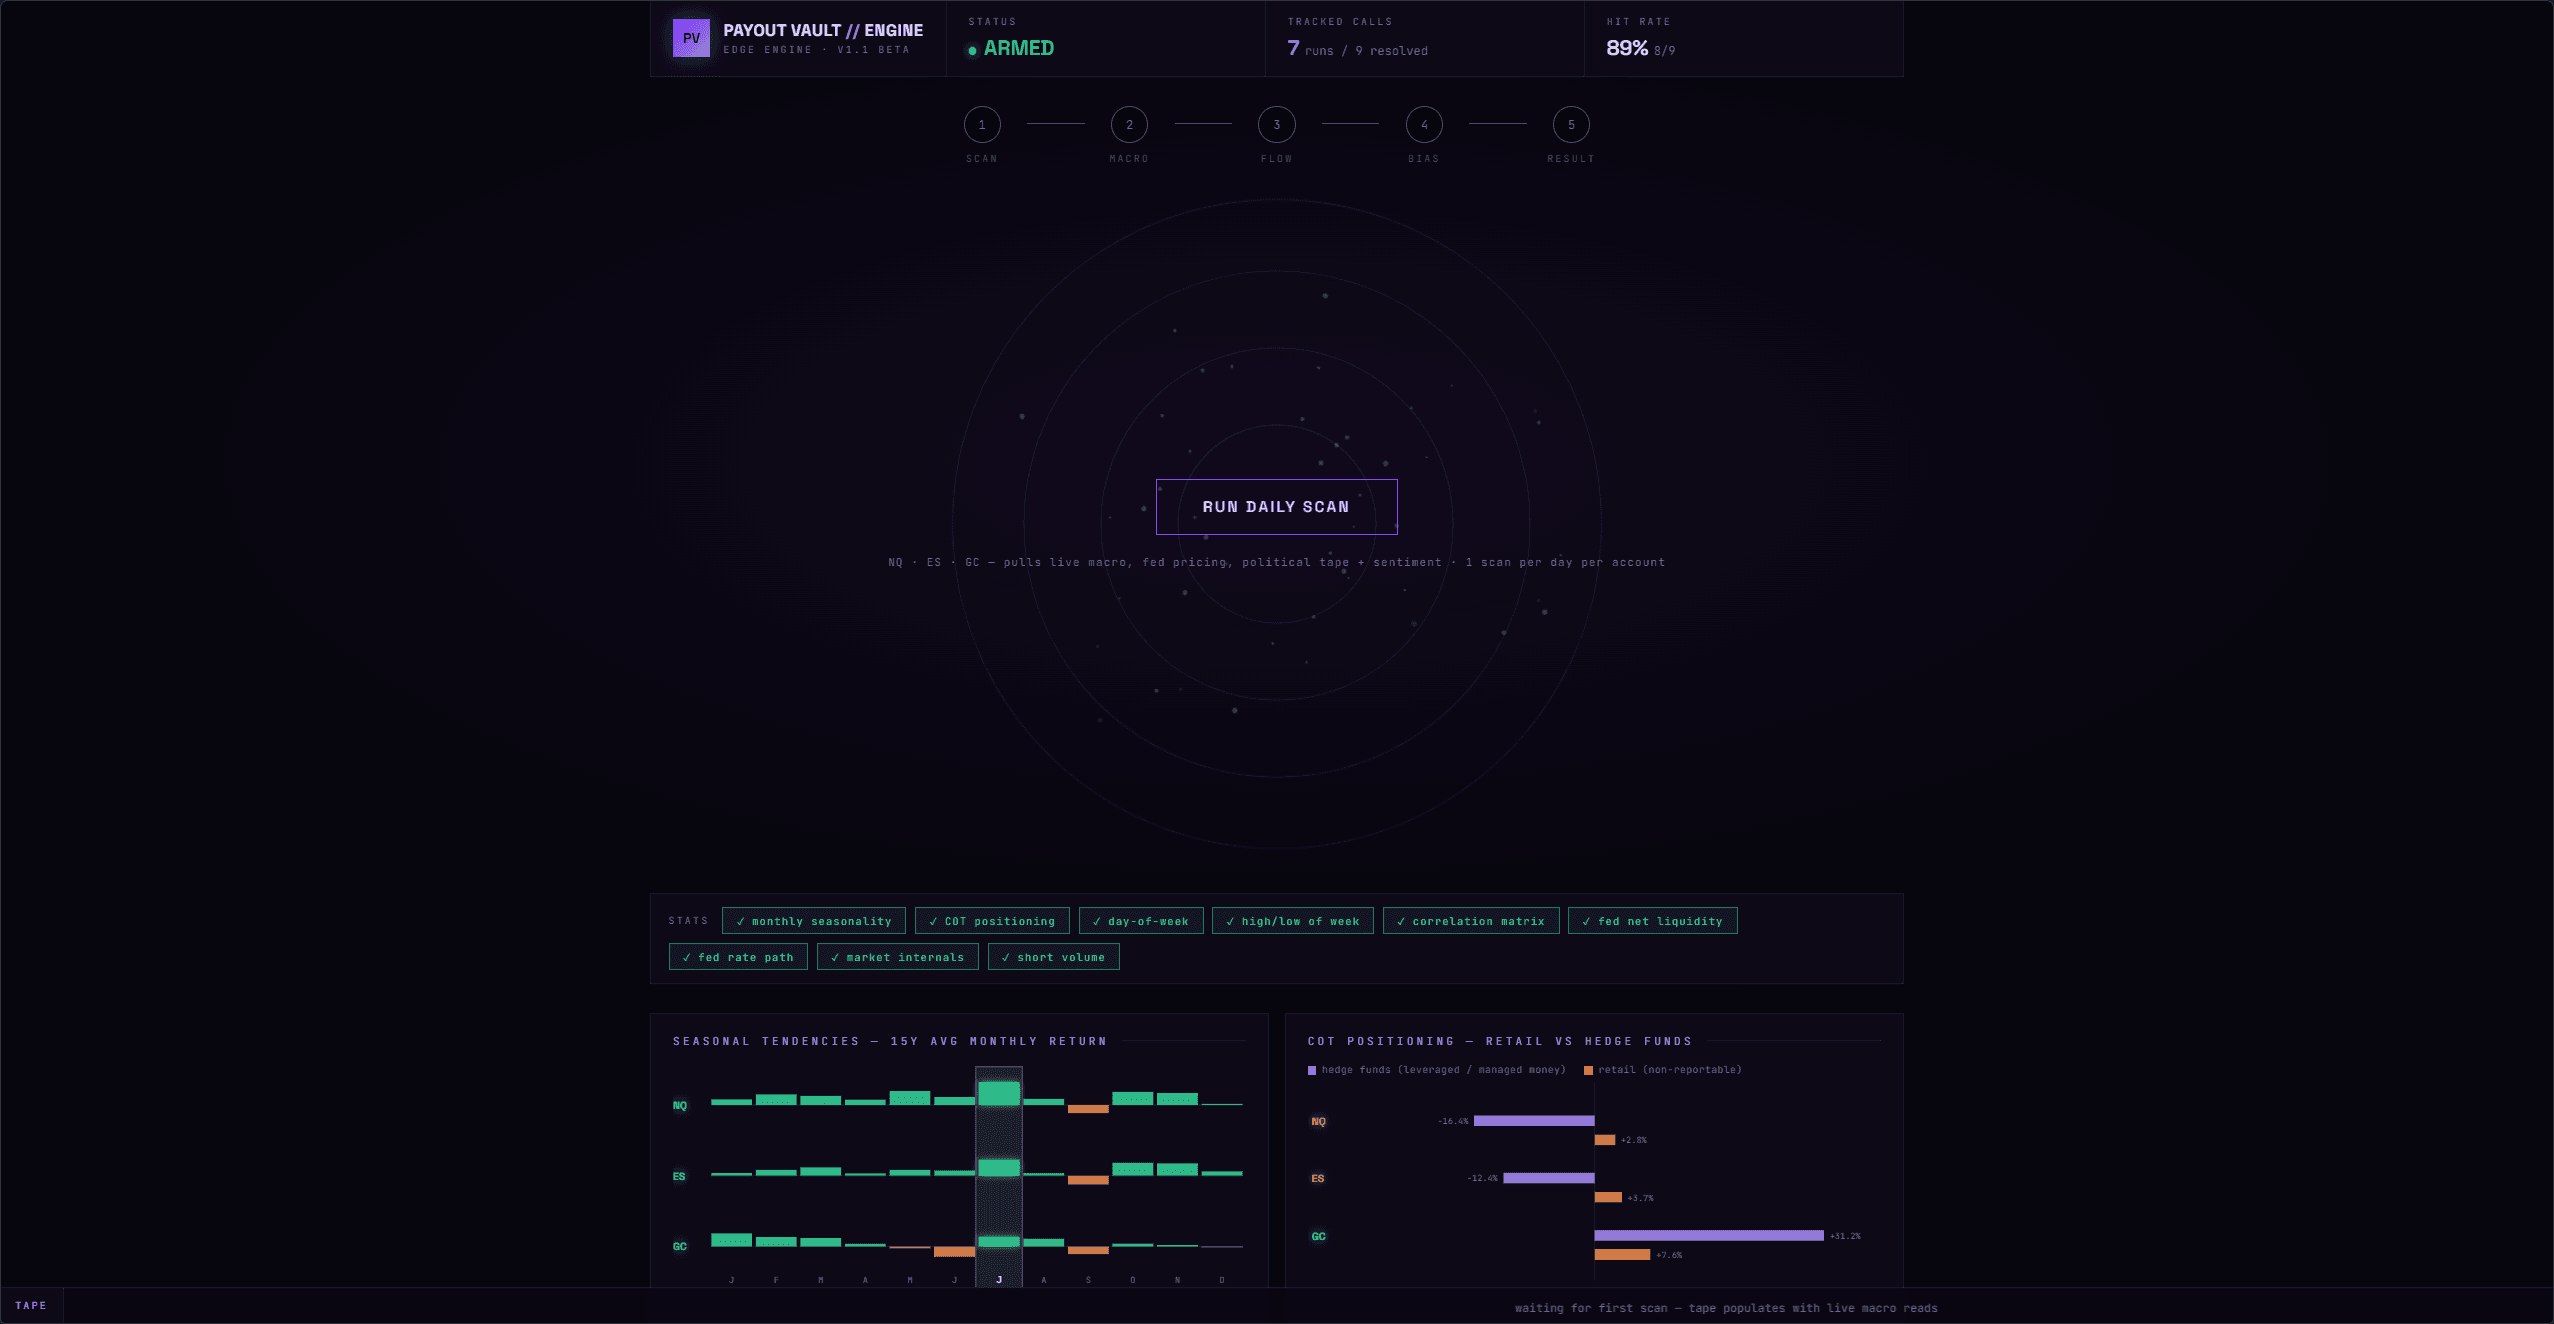Viewport: 2554px width, 1324px height.
Task: Toggle fed rate path stat chip
Action: [738, 957]
